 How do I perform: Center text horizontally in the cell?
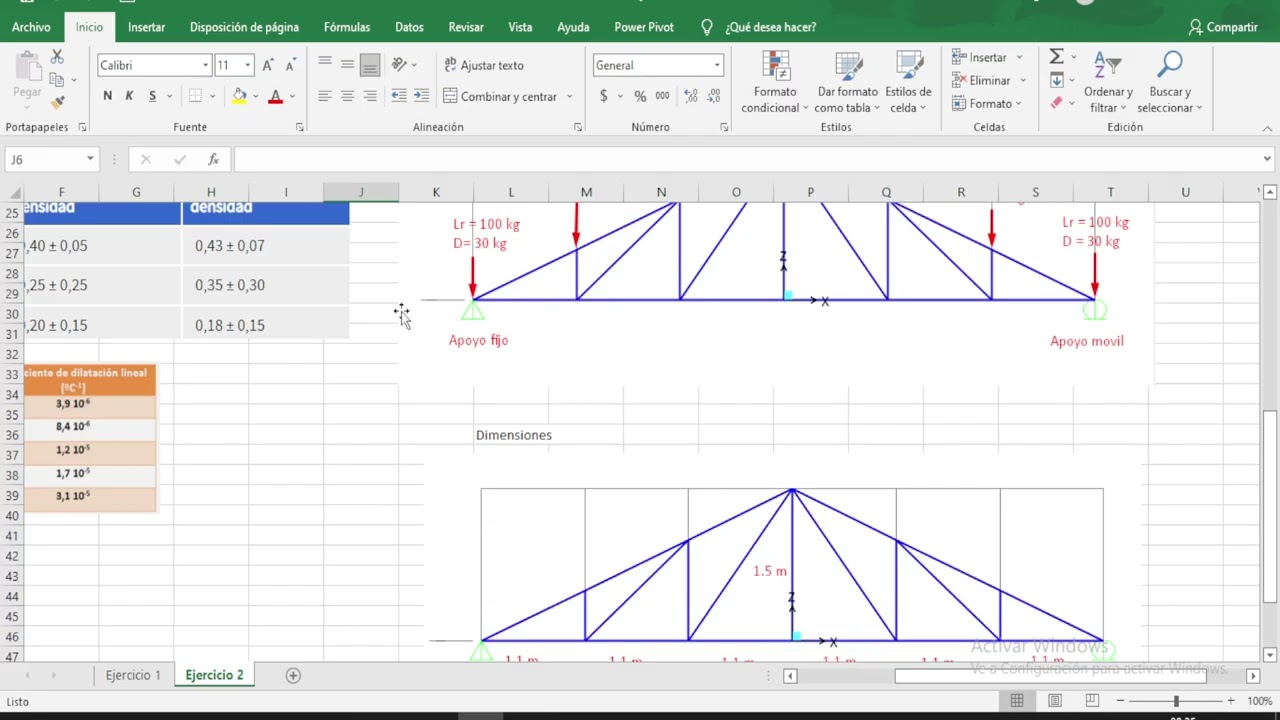click(x=347, y=96)
